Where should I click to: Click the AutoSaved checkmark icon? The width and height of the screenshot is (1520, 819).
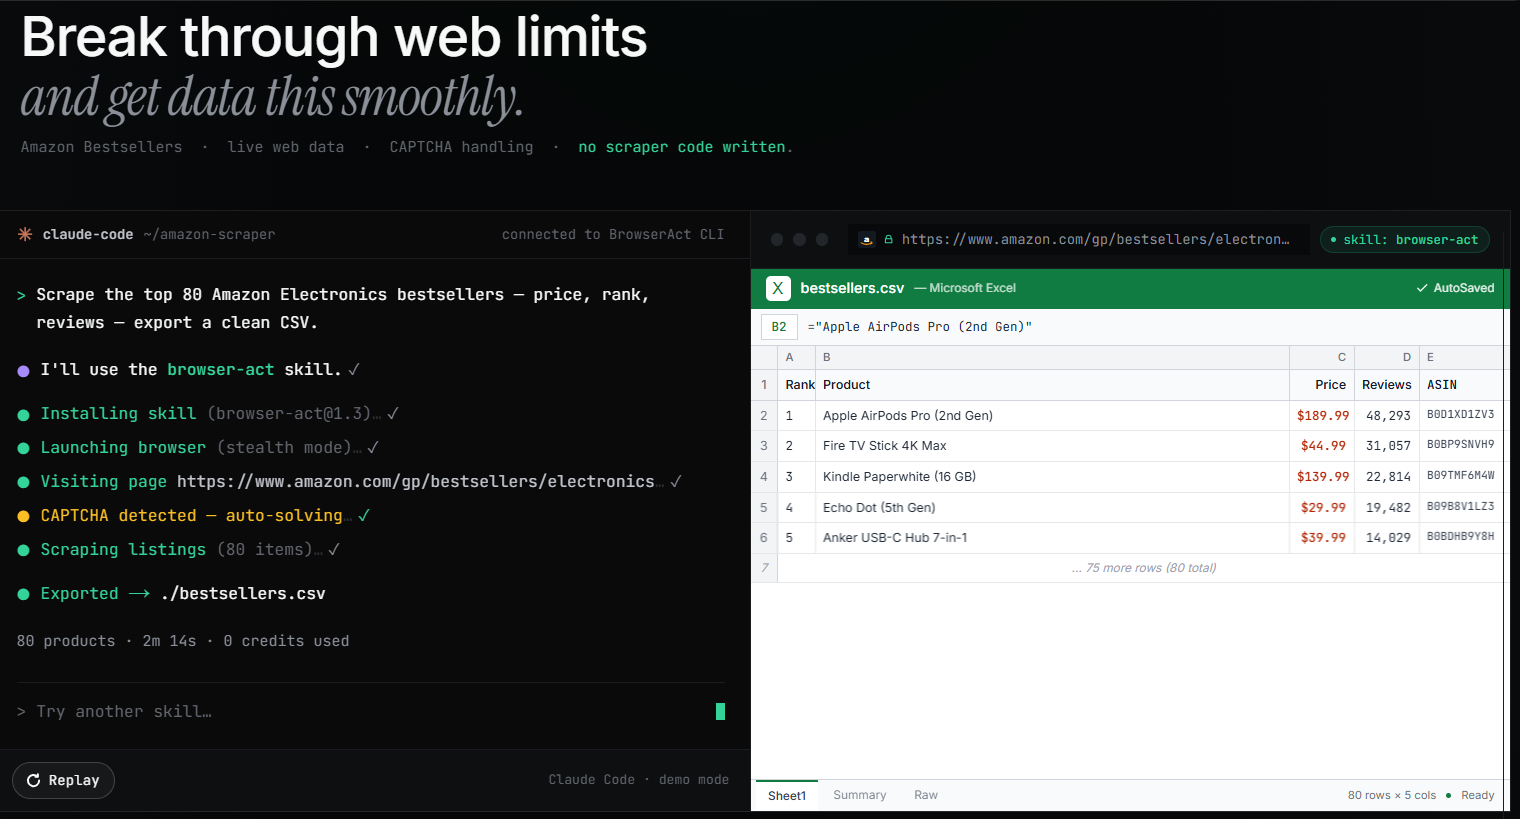tap(1422, 288)
